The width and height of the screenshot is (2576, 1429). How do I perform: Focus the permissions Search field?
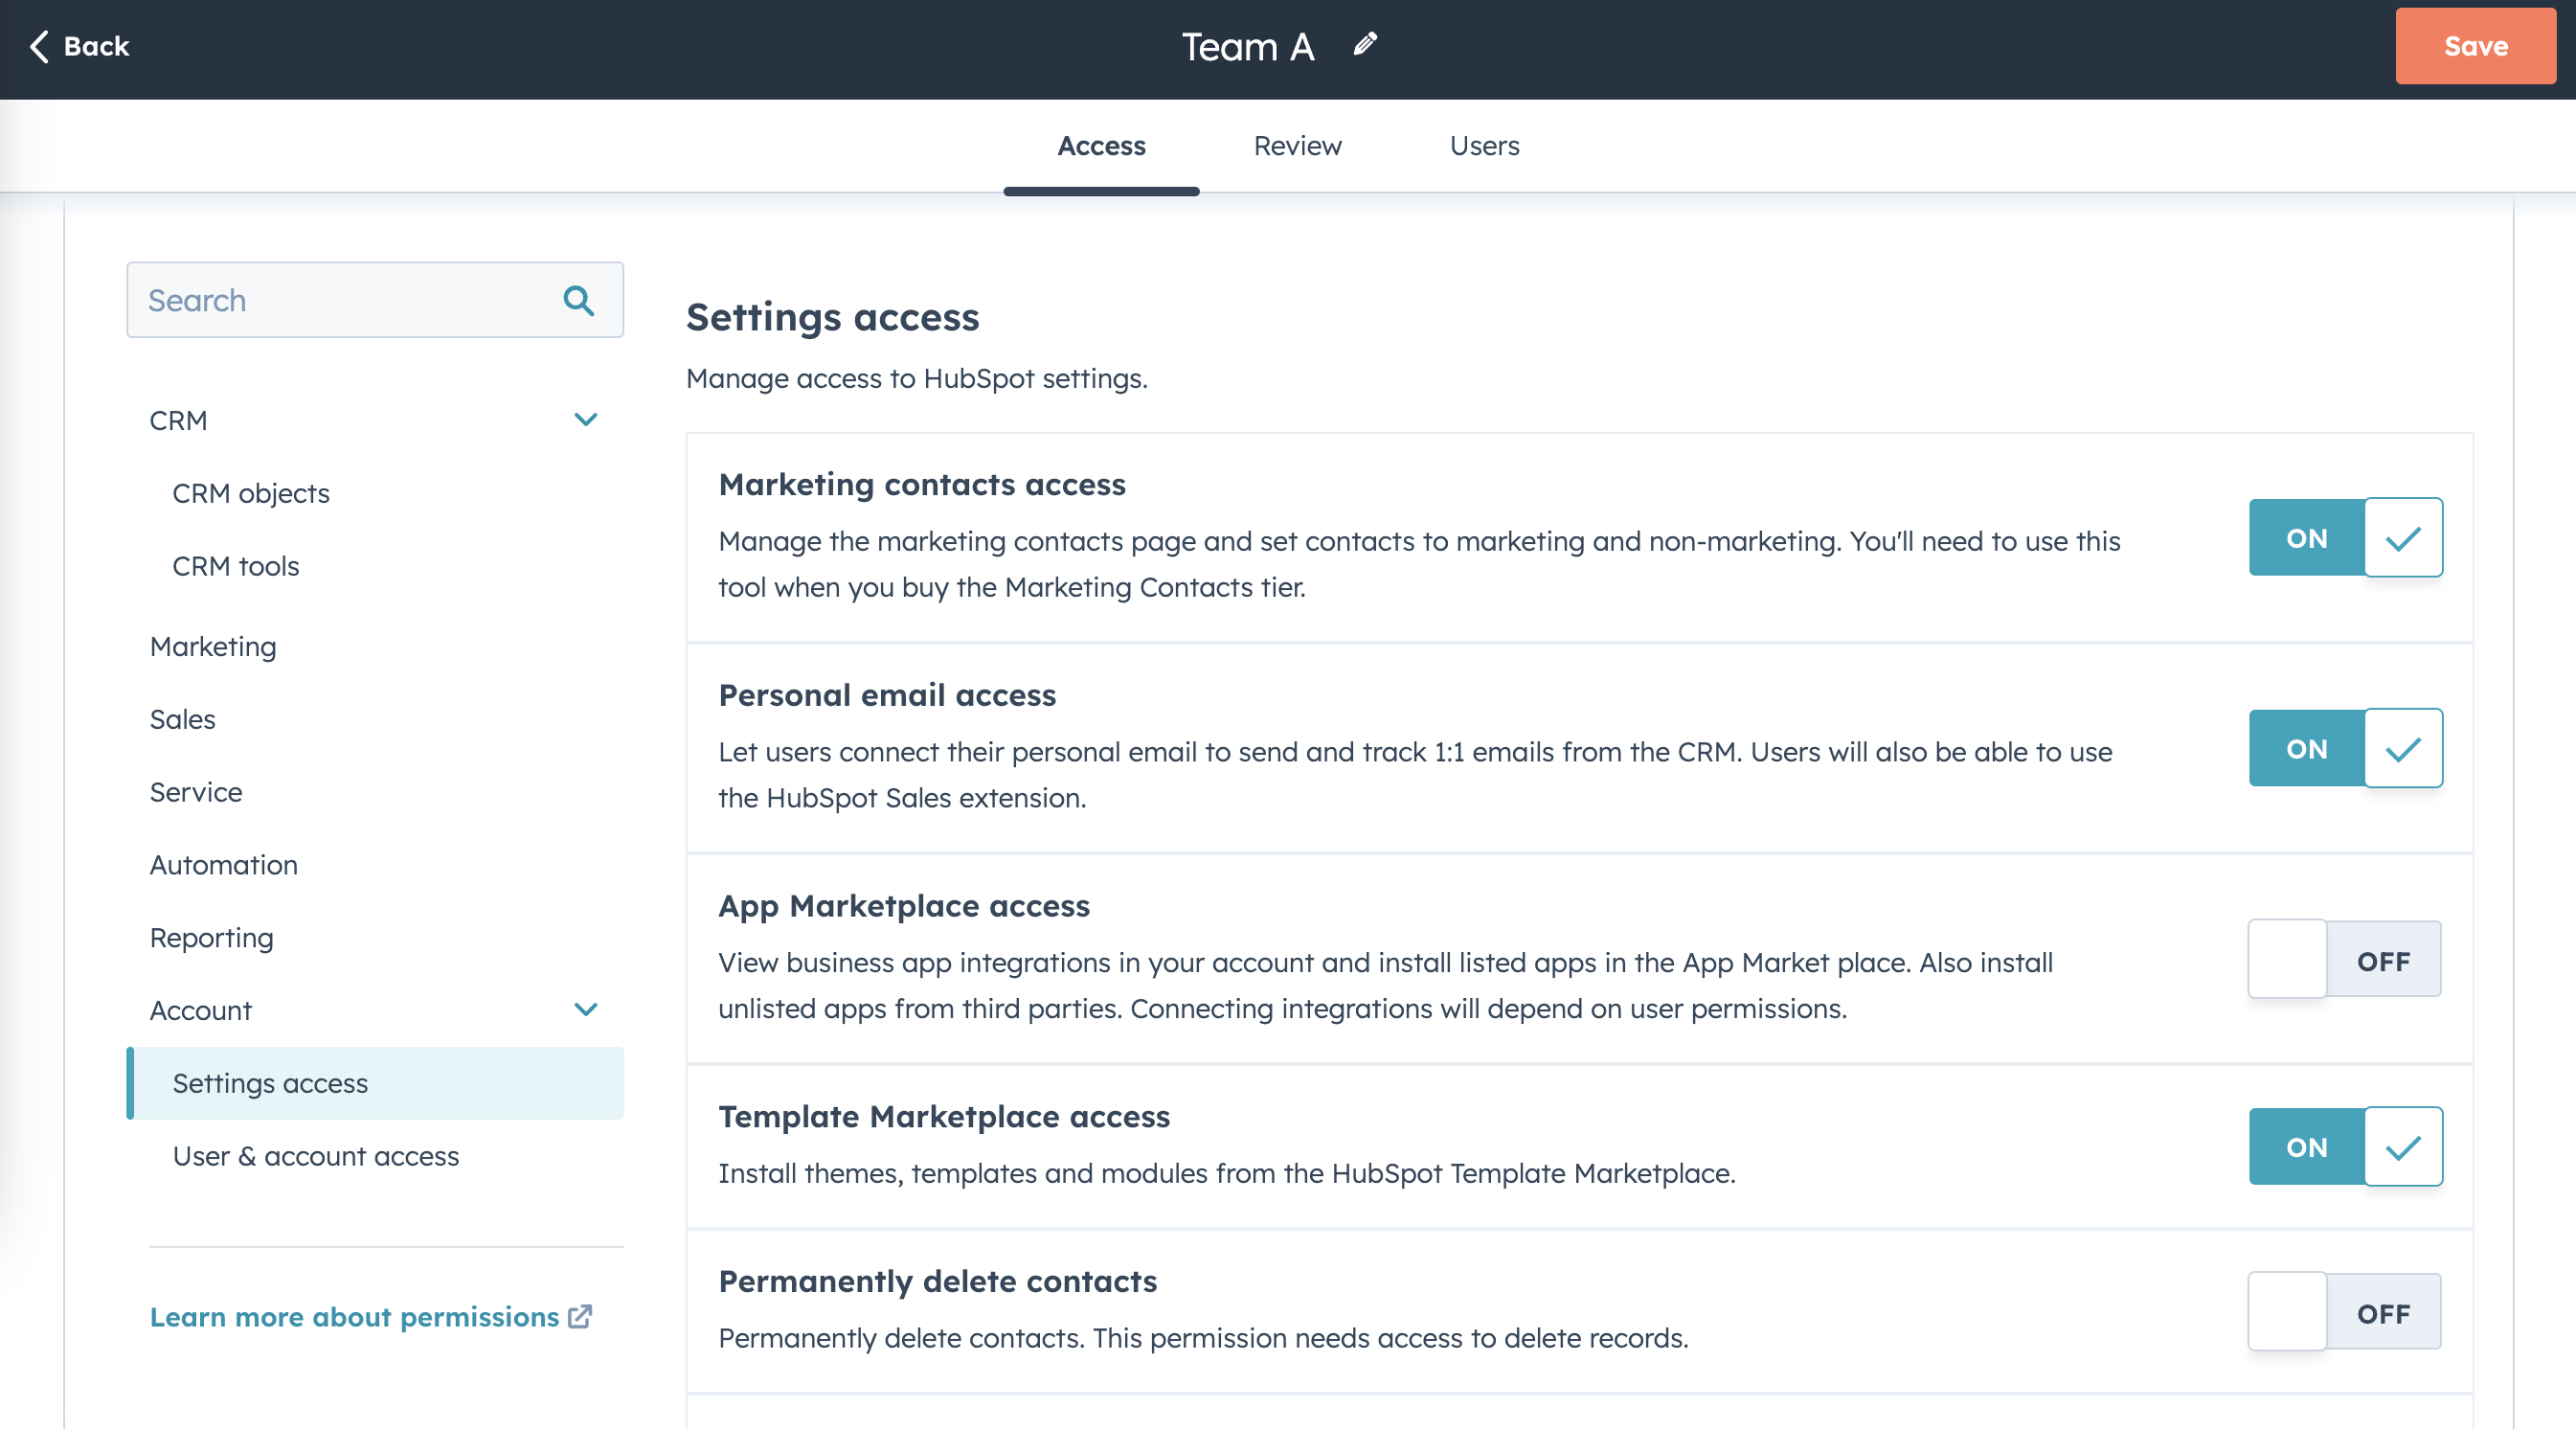[x=375, y=300]
